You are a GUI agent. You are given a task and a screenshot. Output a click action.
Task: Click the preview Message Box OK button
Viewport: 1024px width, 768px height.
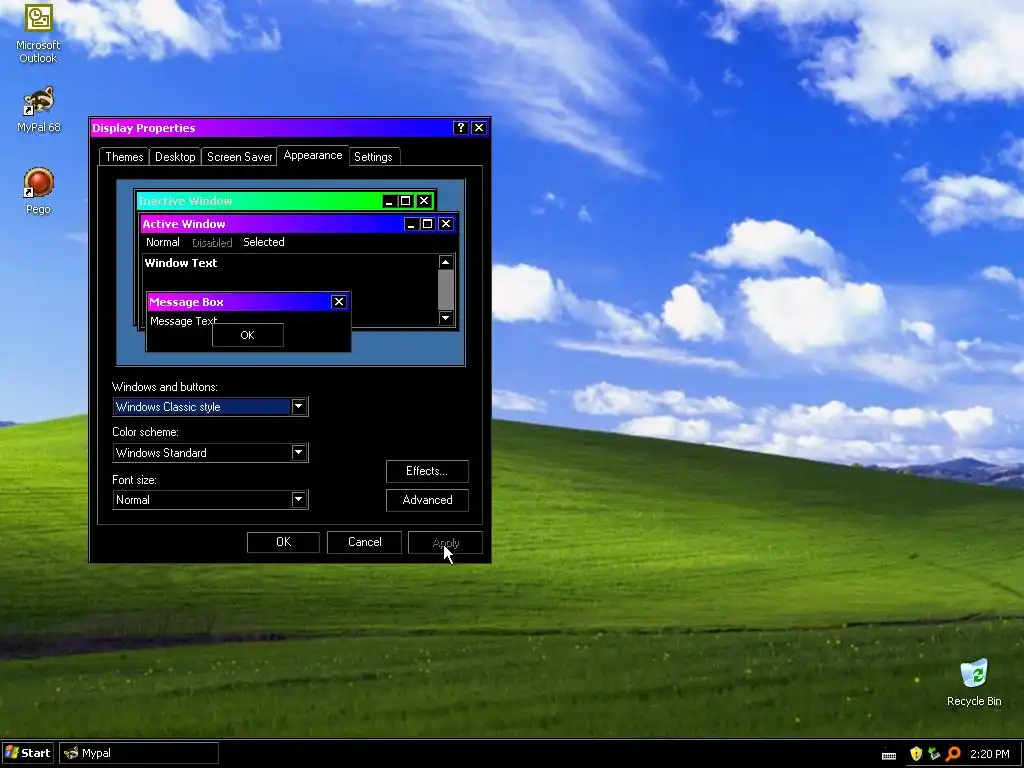[248, 335]
